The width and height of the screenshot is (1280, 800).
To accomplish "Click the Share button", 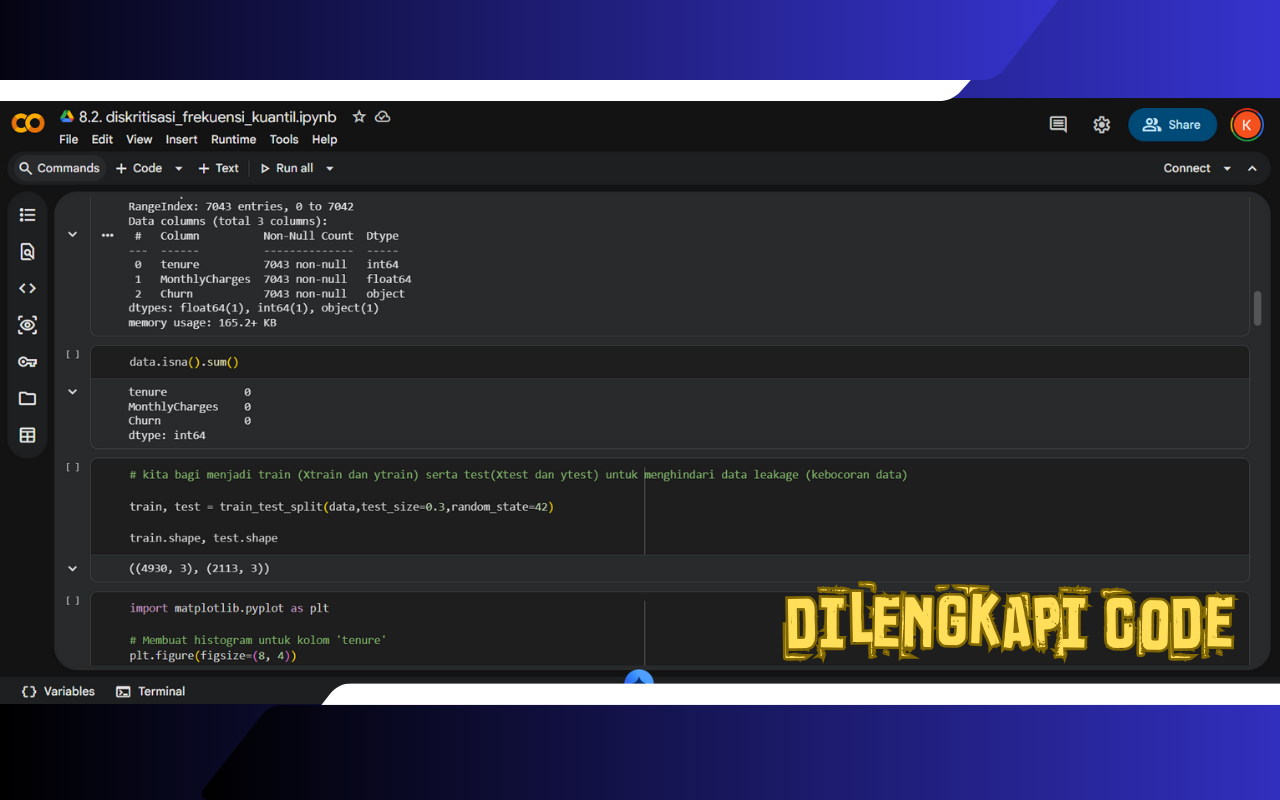I will (x=1172, y=125).
